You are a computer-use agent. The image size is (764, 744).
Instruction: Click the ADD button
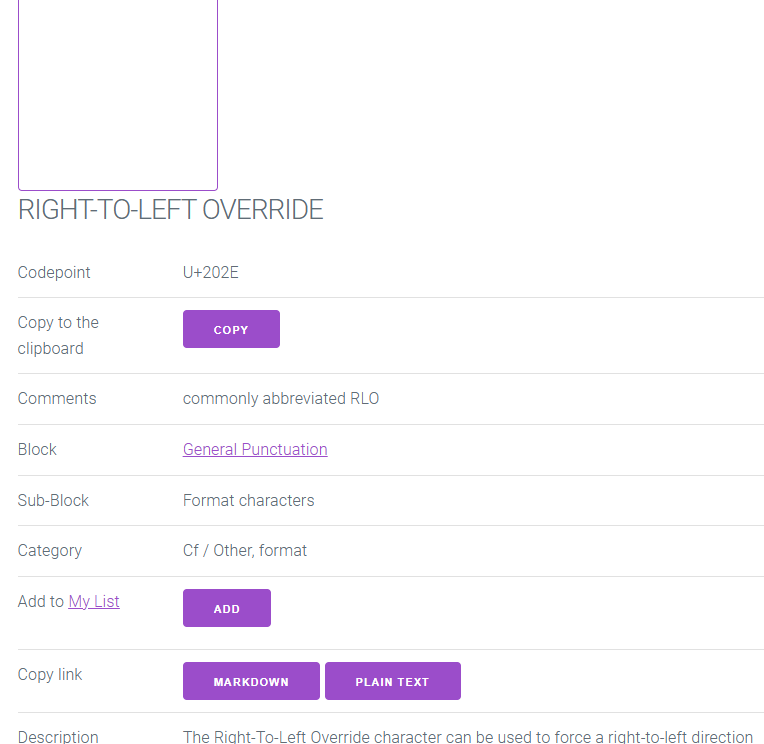(227, 608)
